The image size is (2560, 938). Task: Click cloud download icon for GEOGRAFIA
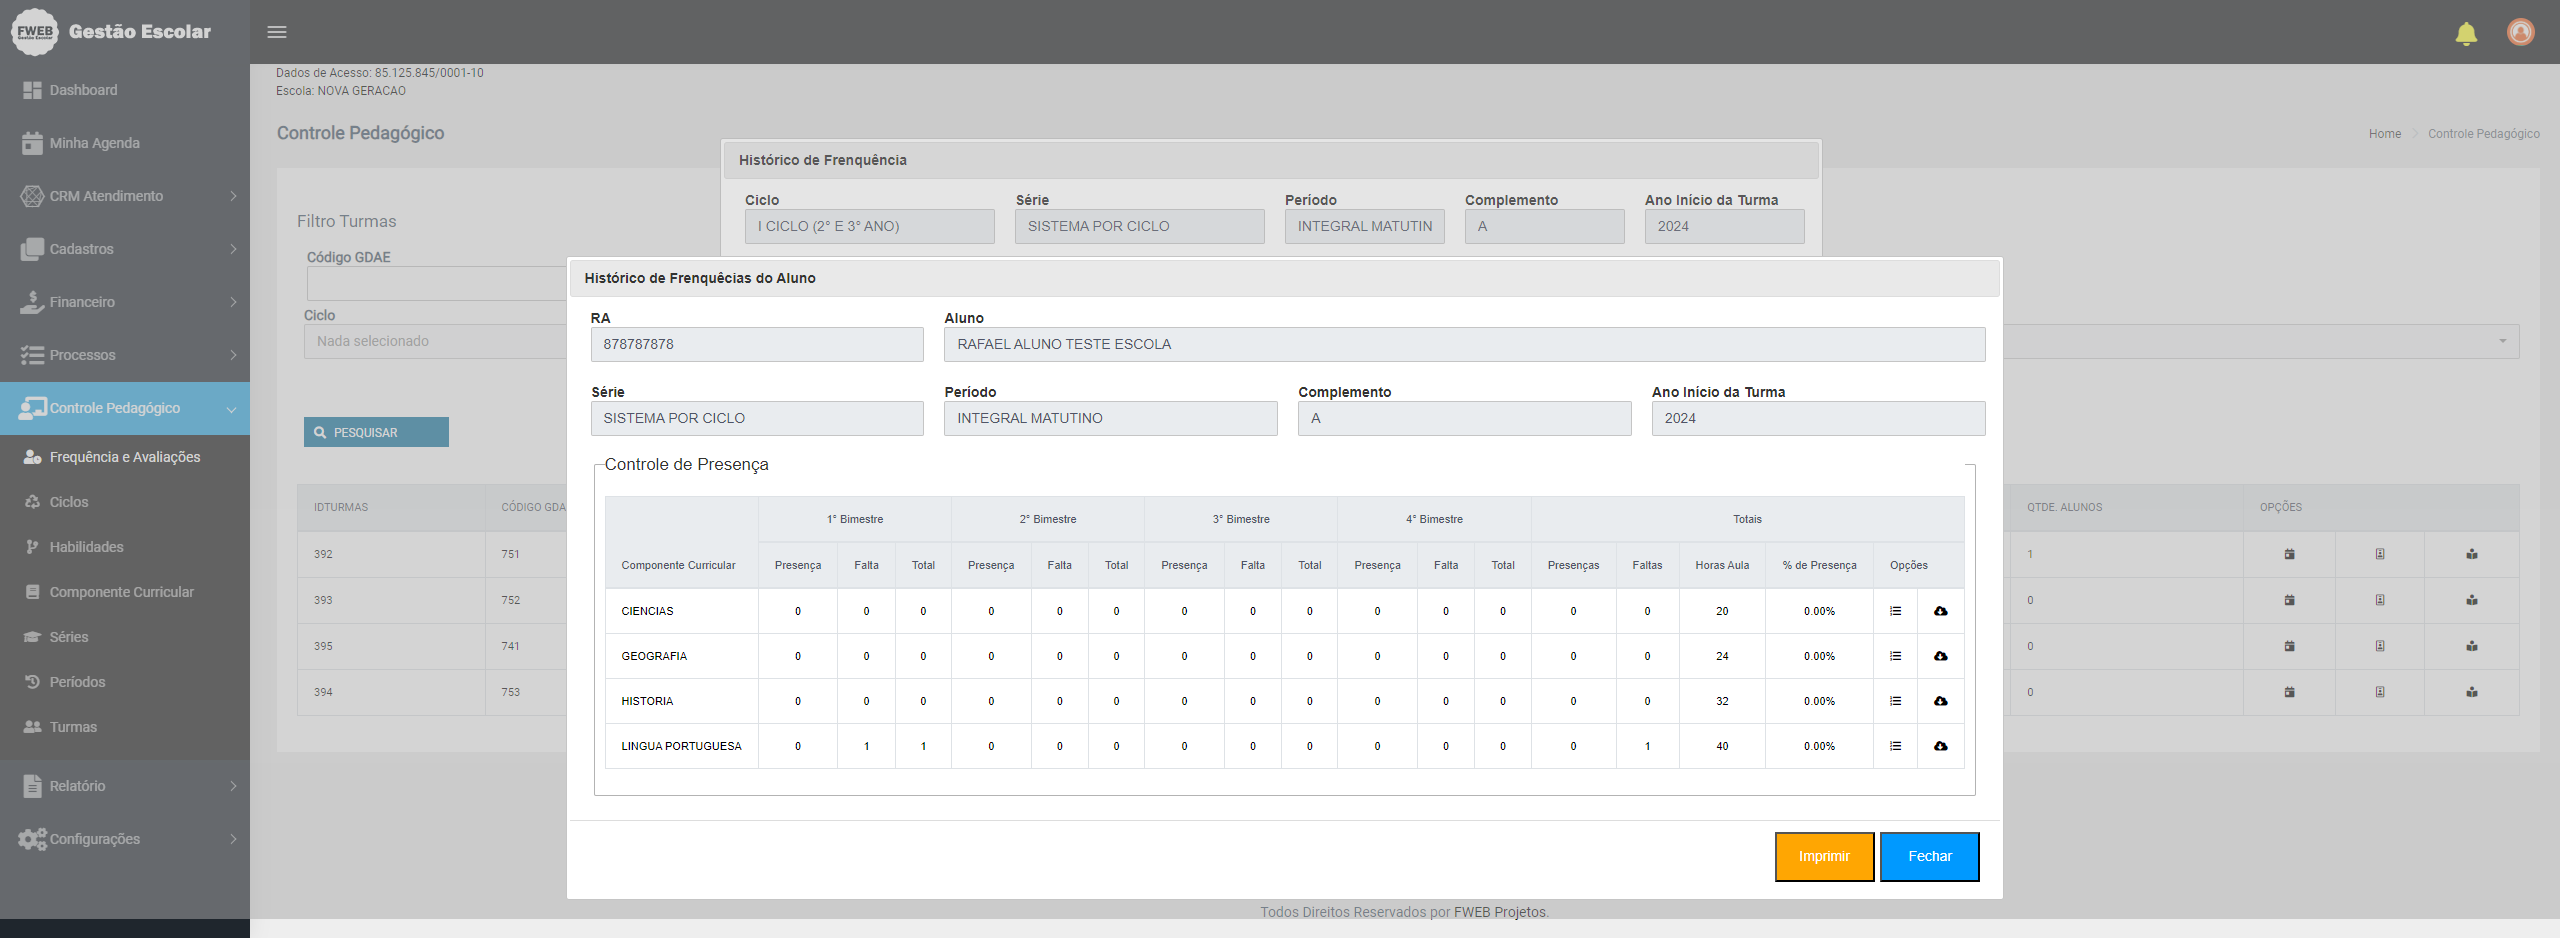1940,656
